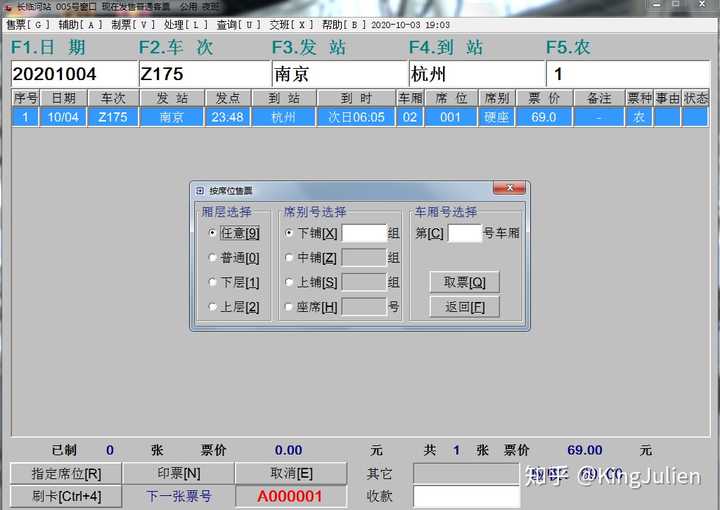Click the 下铺[X] group number field
Screen dimensions: 720x510
point(364,233)
